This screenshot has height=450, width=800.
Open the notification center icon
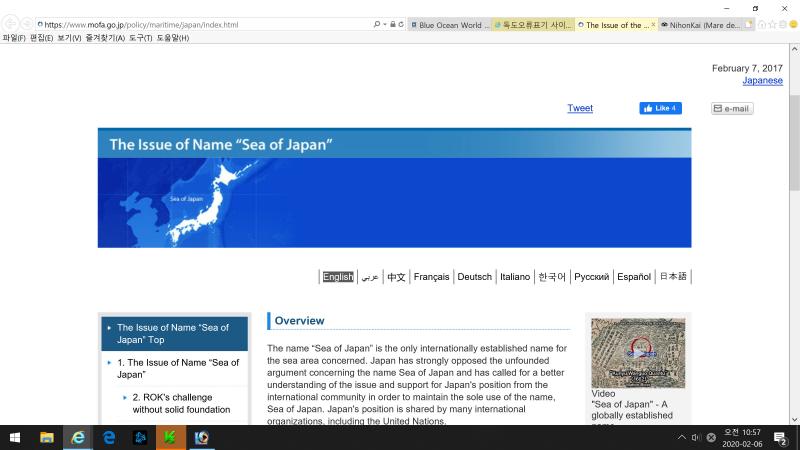779,437
